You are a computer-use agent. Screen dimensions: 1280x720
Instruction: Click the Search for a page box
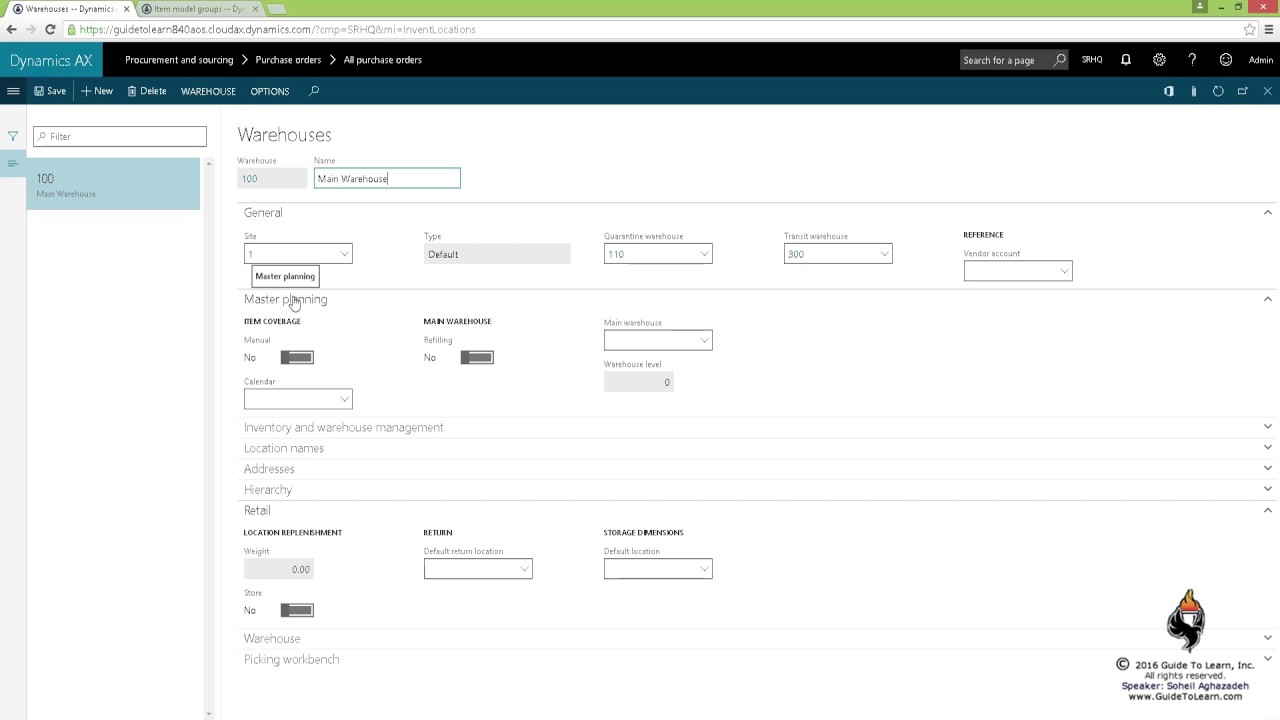click(1014, 60)
